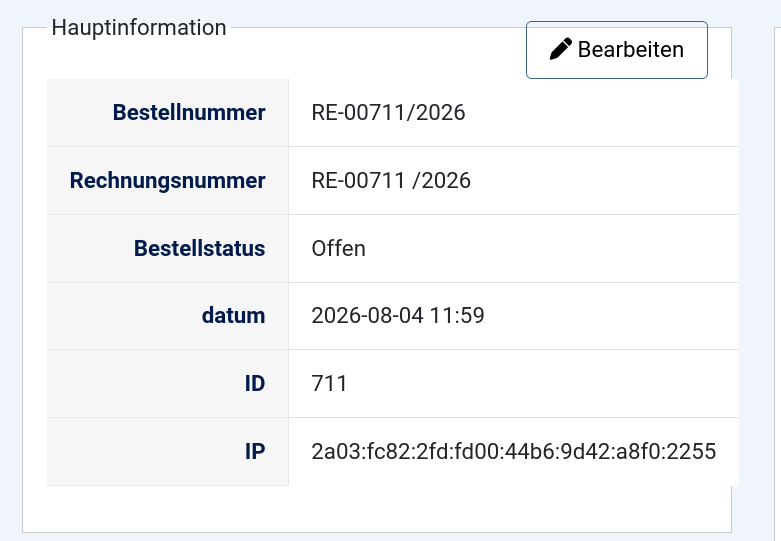The image size is (781, 541).
Task: Click the empty area below IP row
Action: [x=377, y=509]
